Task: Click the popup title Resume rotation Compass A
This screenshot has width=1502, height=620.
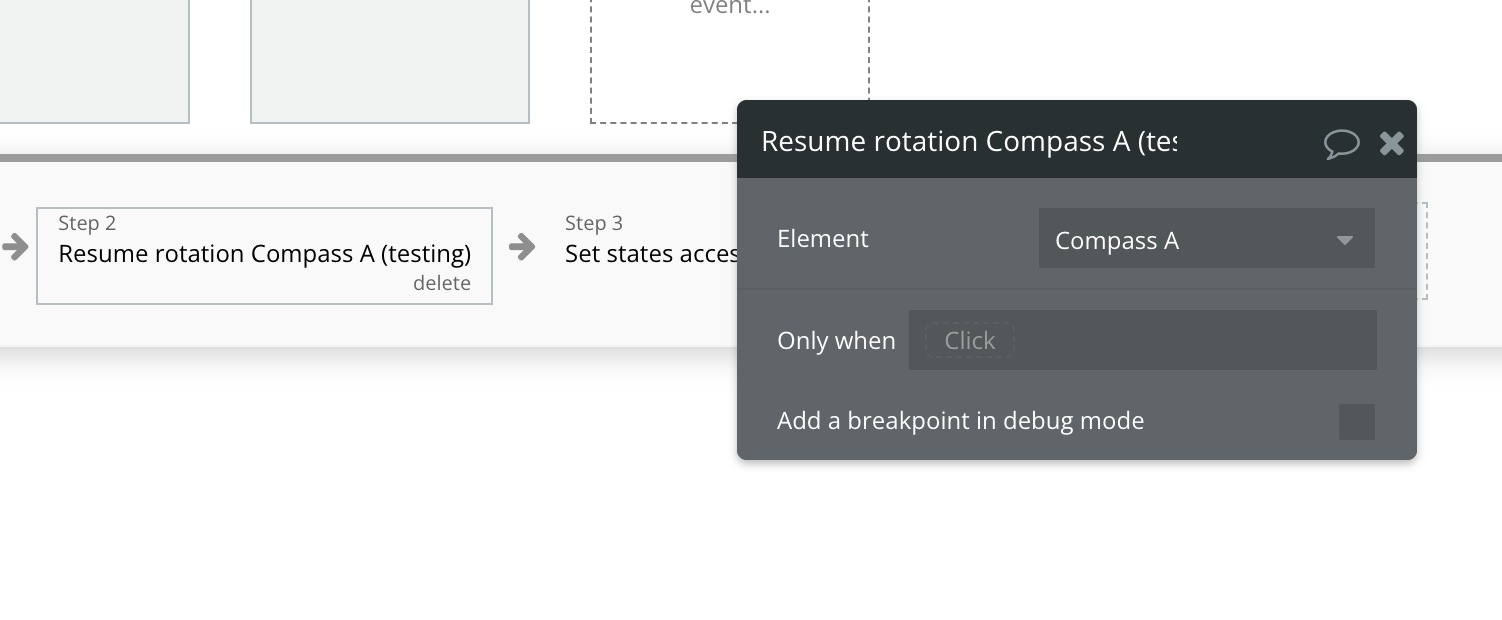Action: click(x=968, y=142)
